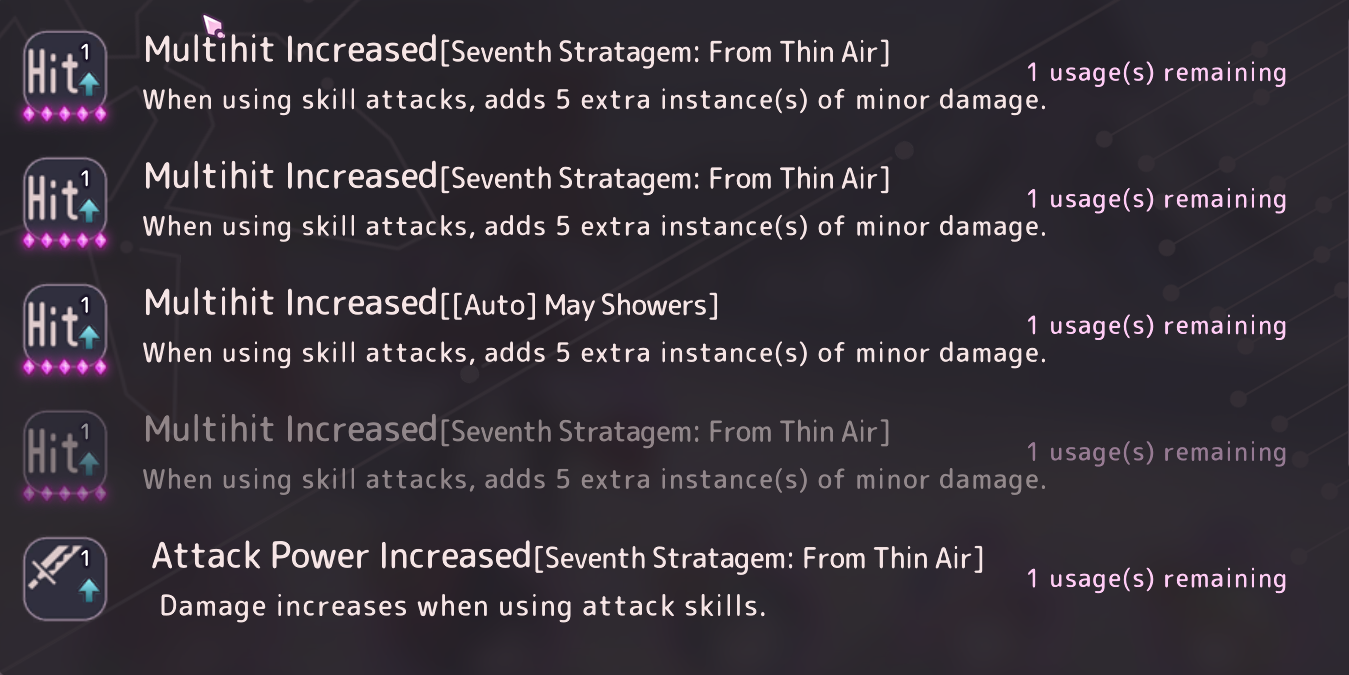Click the dimmed '1 usage(s) remaining' label
Viewport: 1349px width, 675px height.
pos(1157,452)
